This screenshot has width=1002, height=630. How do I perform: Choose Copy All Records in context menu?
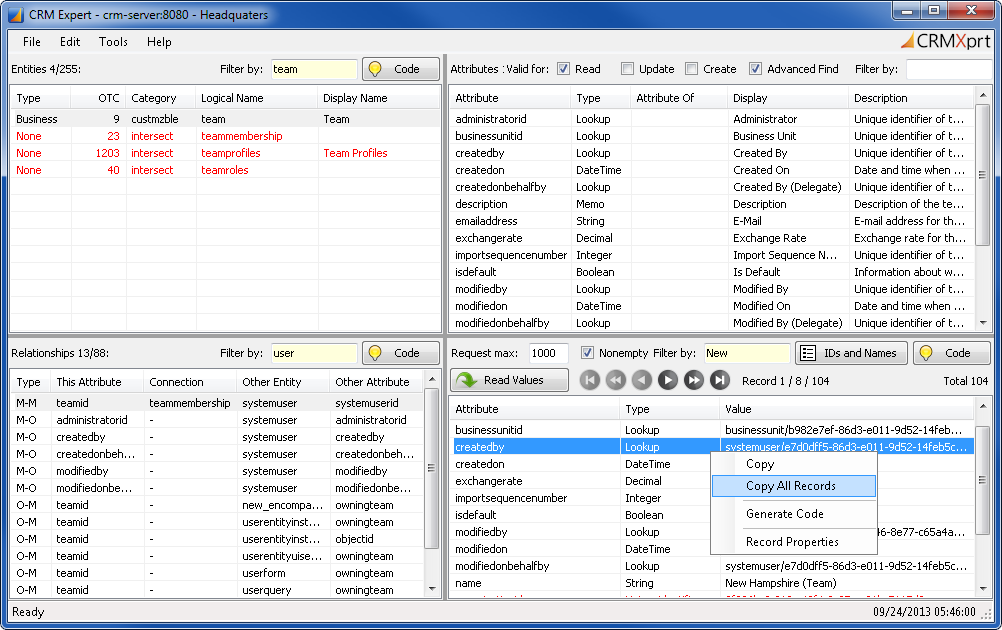click(x=793, y=486)
